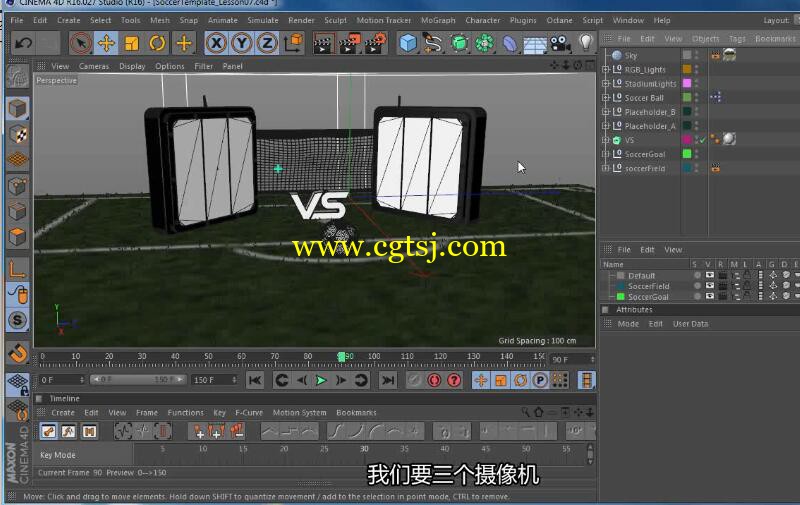The height and width of the screenshot is (505, 800).
Task: Go to end of animation
Action: click(x=388, y=380)
